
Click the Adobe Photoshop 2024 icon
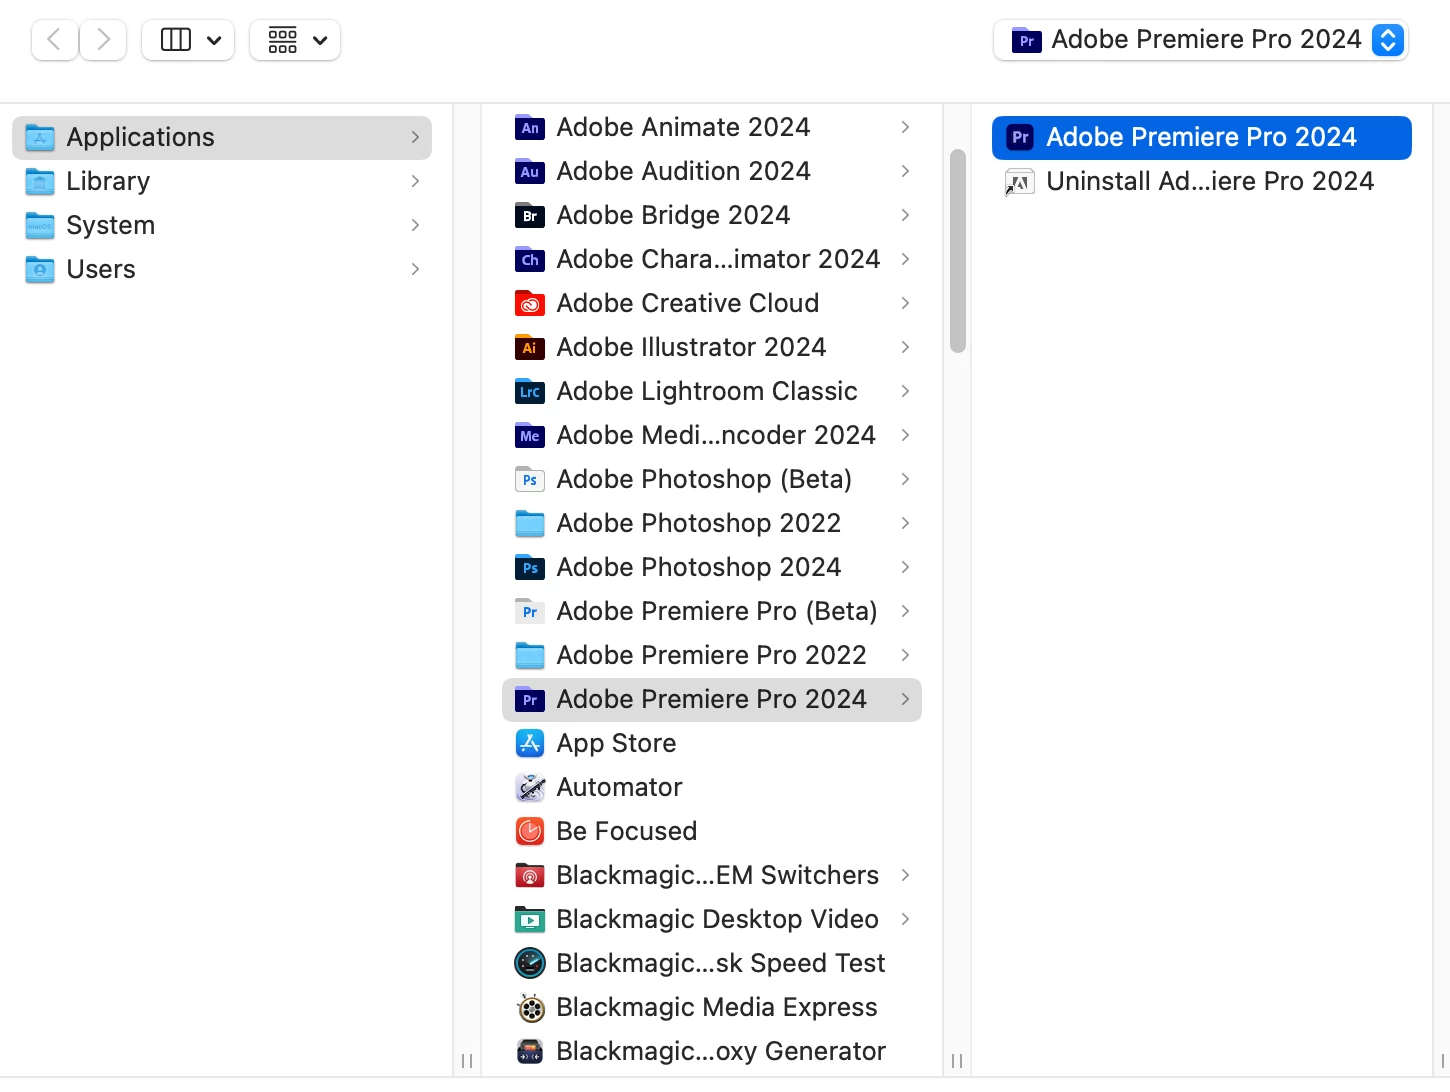click(529, 567)
